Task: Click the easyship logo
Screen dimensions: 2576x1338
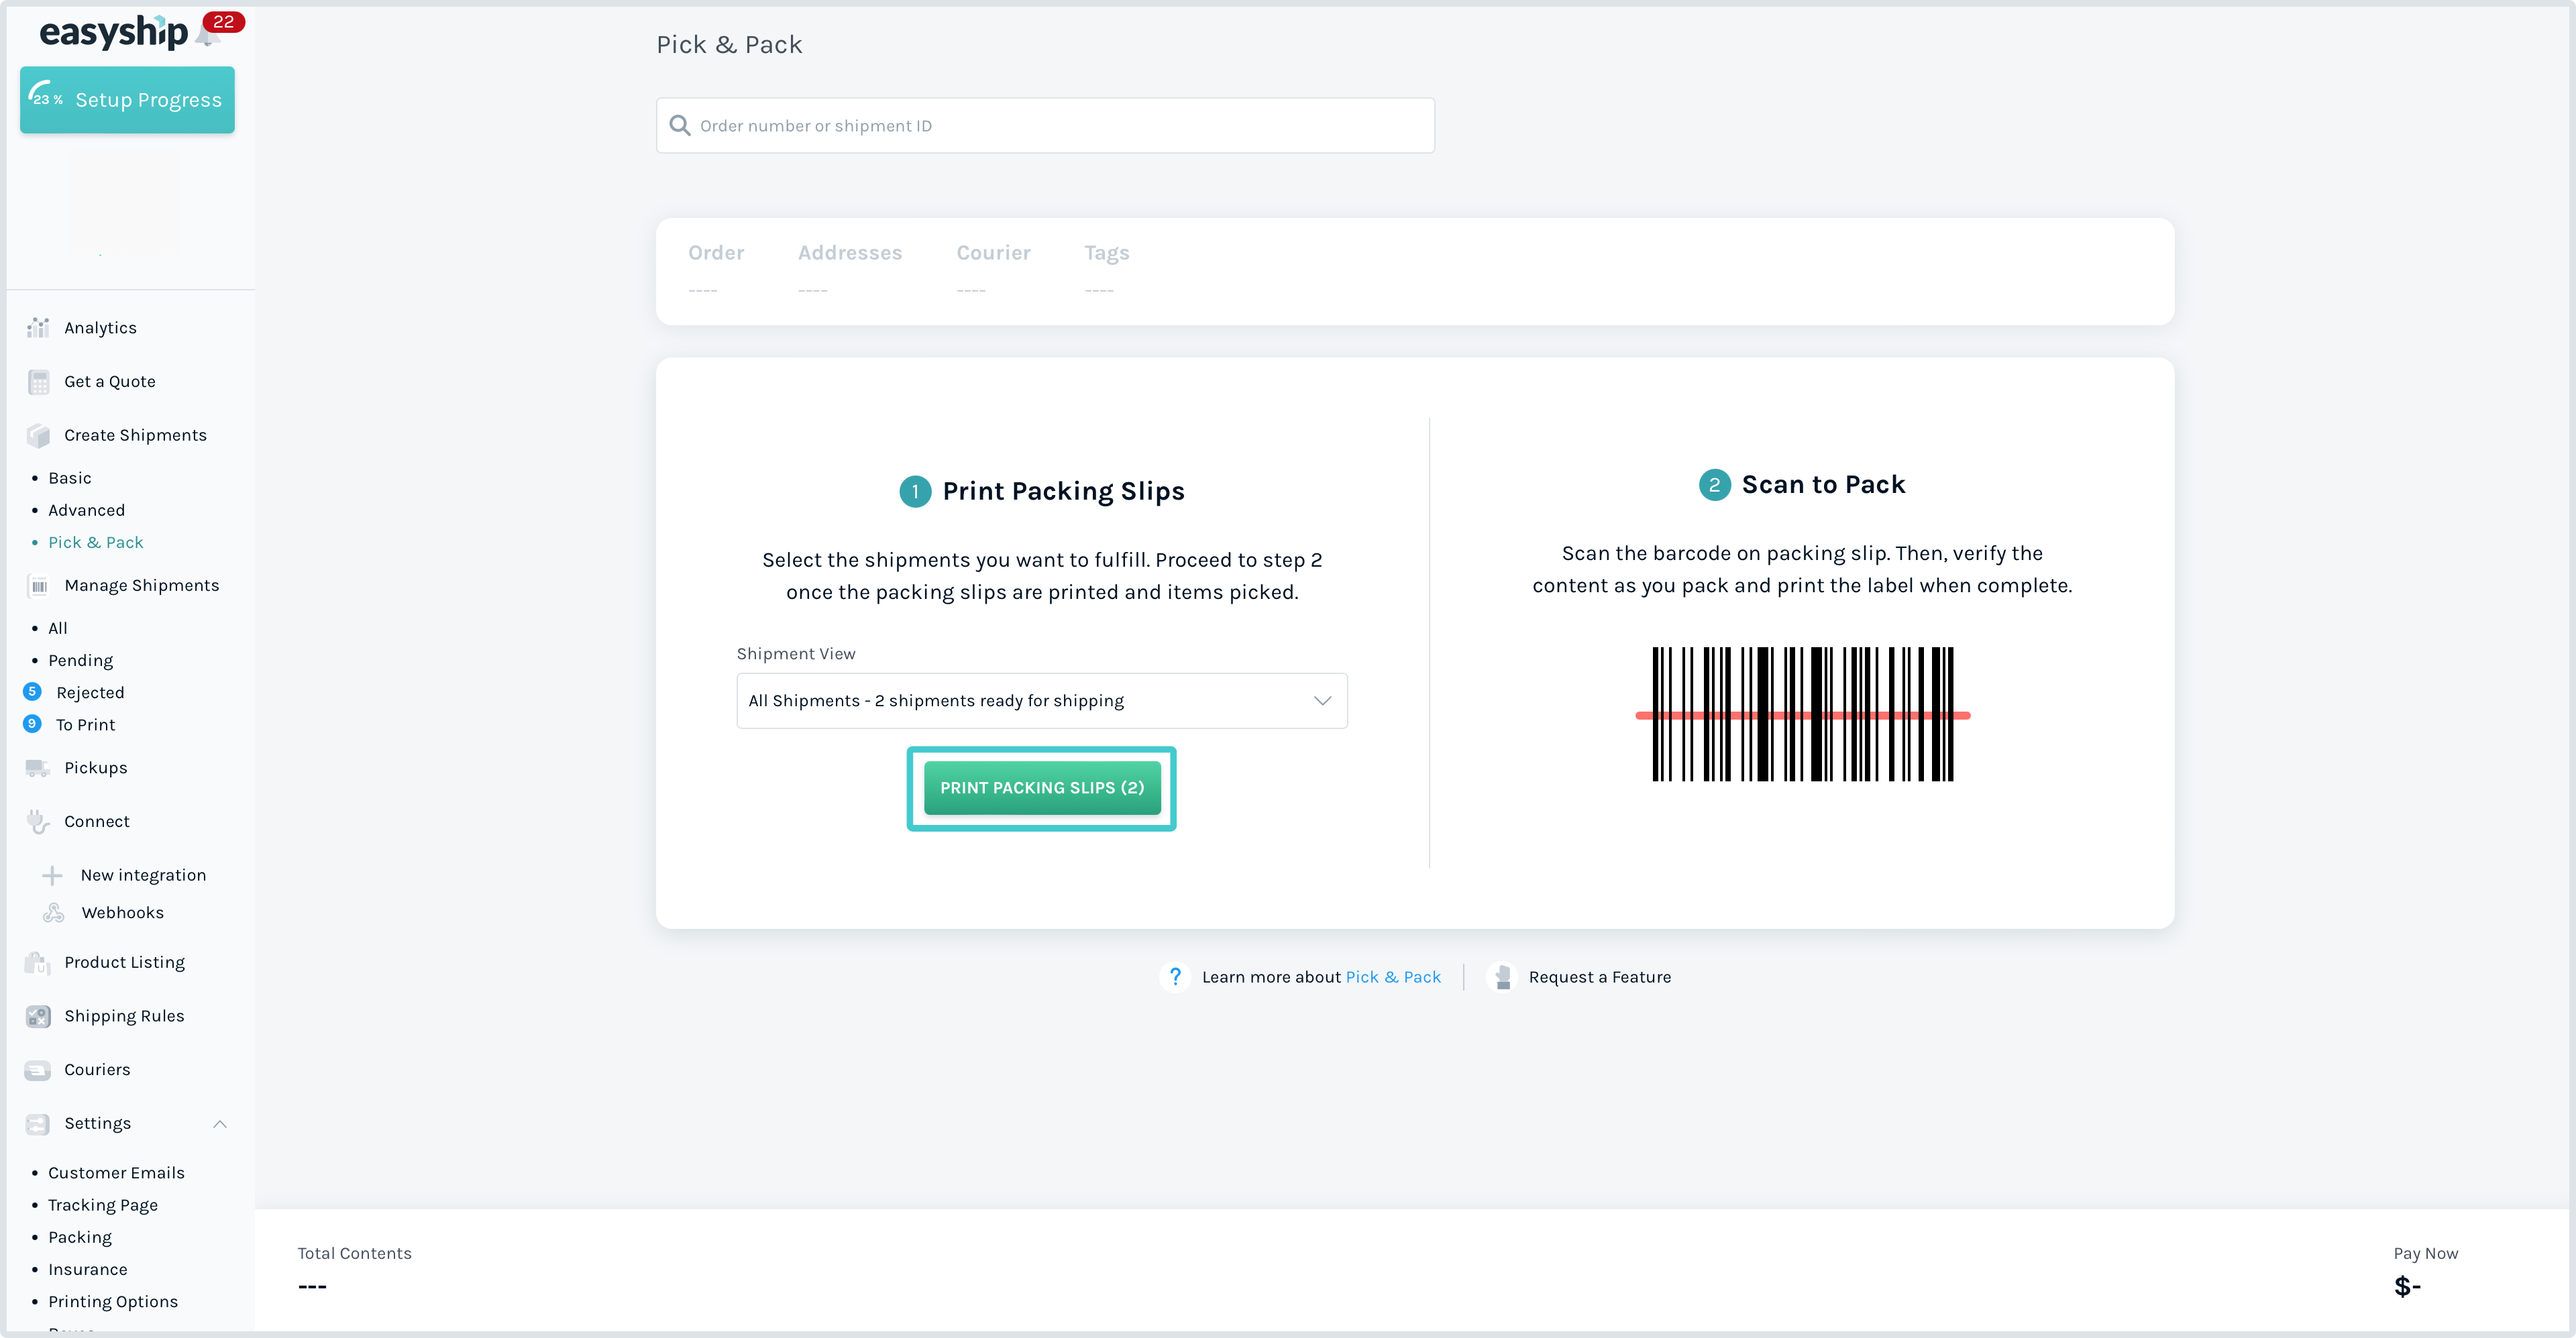Action: click(x=114, y=32)
